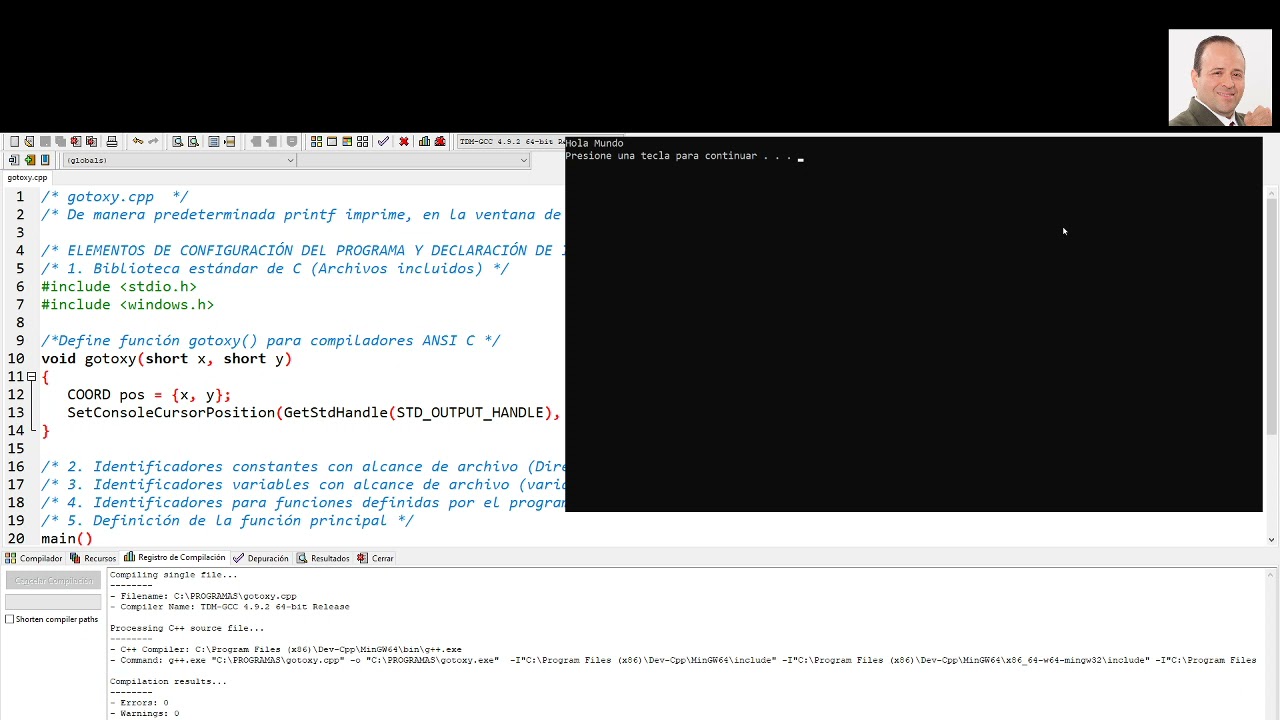Click the 'main()' line in editor
The height and width of the screenshot is (720, 1280).
coord(67,539)
